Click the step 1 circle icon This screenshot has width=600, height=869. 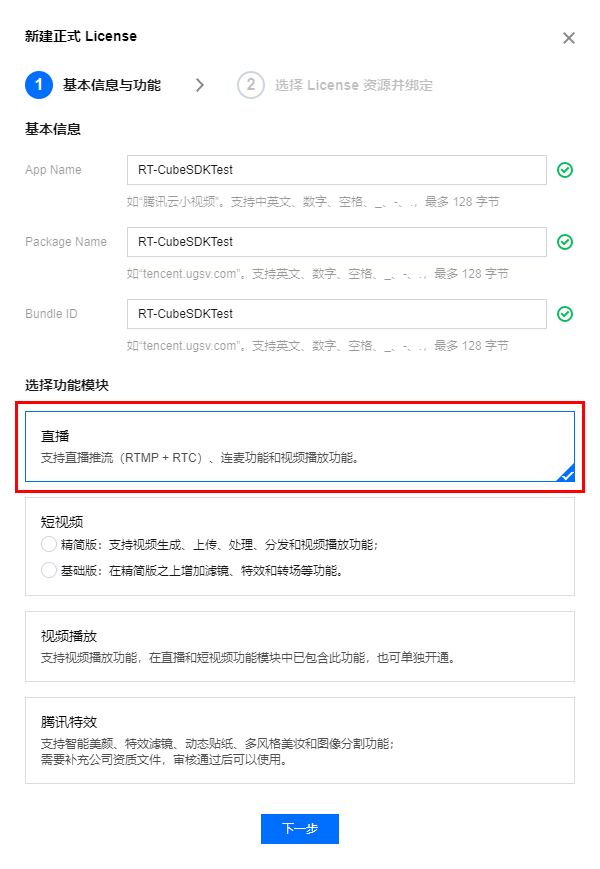coord(39,85)
